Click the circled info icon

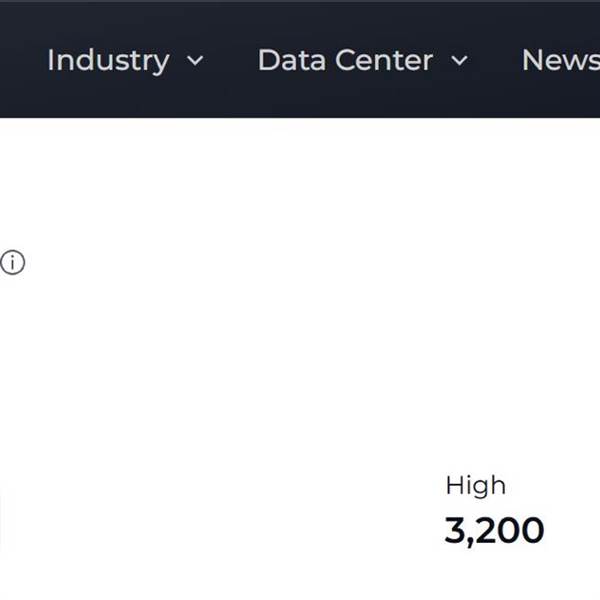[12, 263]
